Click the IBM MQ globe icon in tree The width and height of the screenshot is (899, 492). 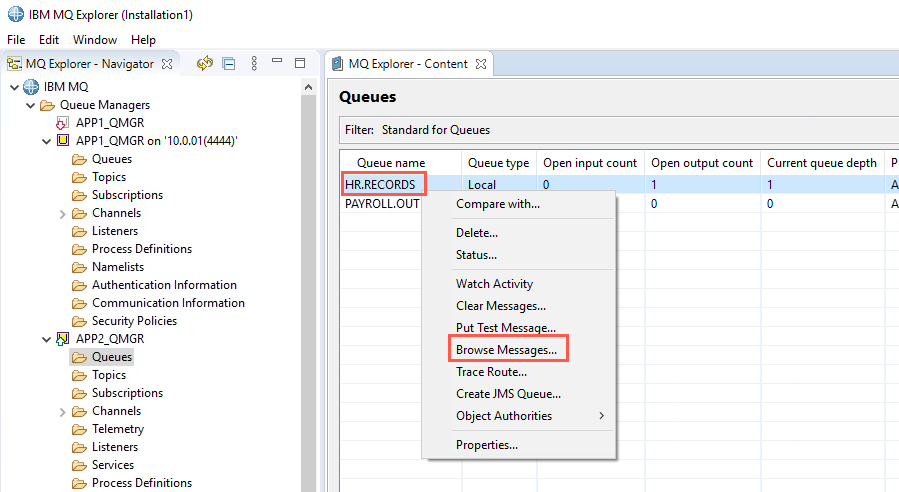(31, 87)
